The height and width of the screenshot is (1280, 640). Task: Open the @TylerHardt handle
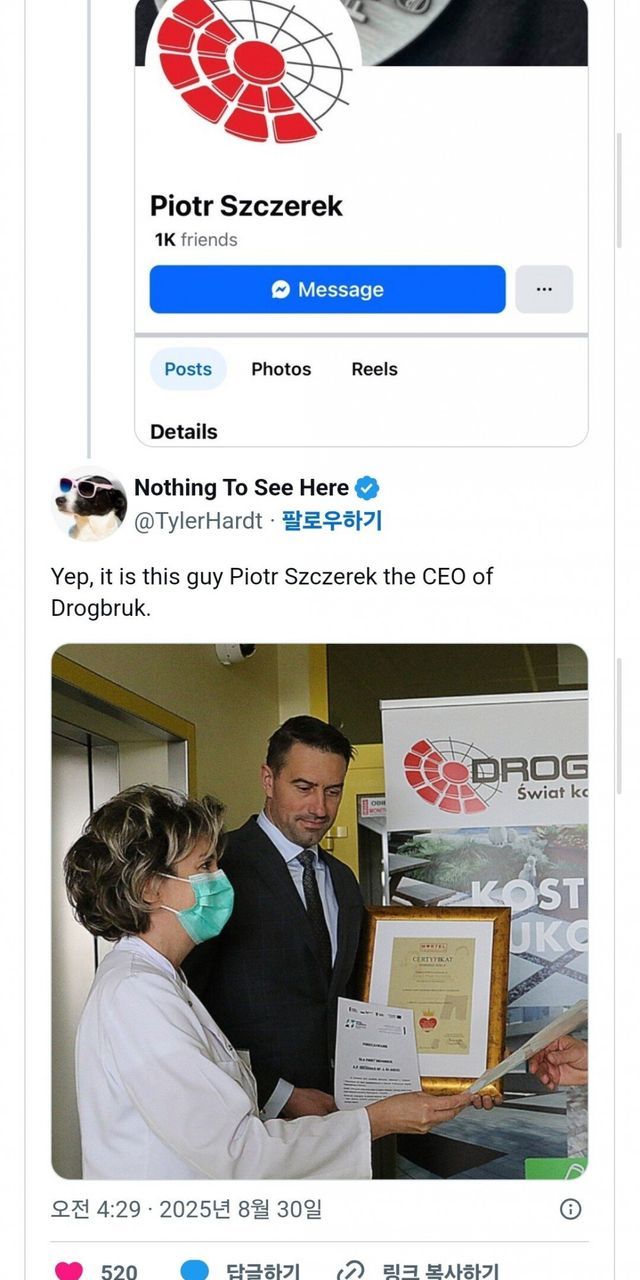coord(198,521)
